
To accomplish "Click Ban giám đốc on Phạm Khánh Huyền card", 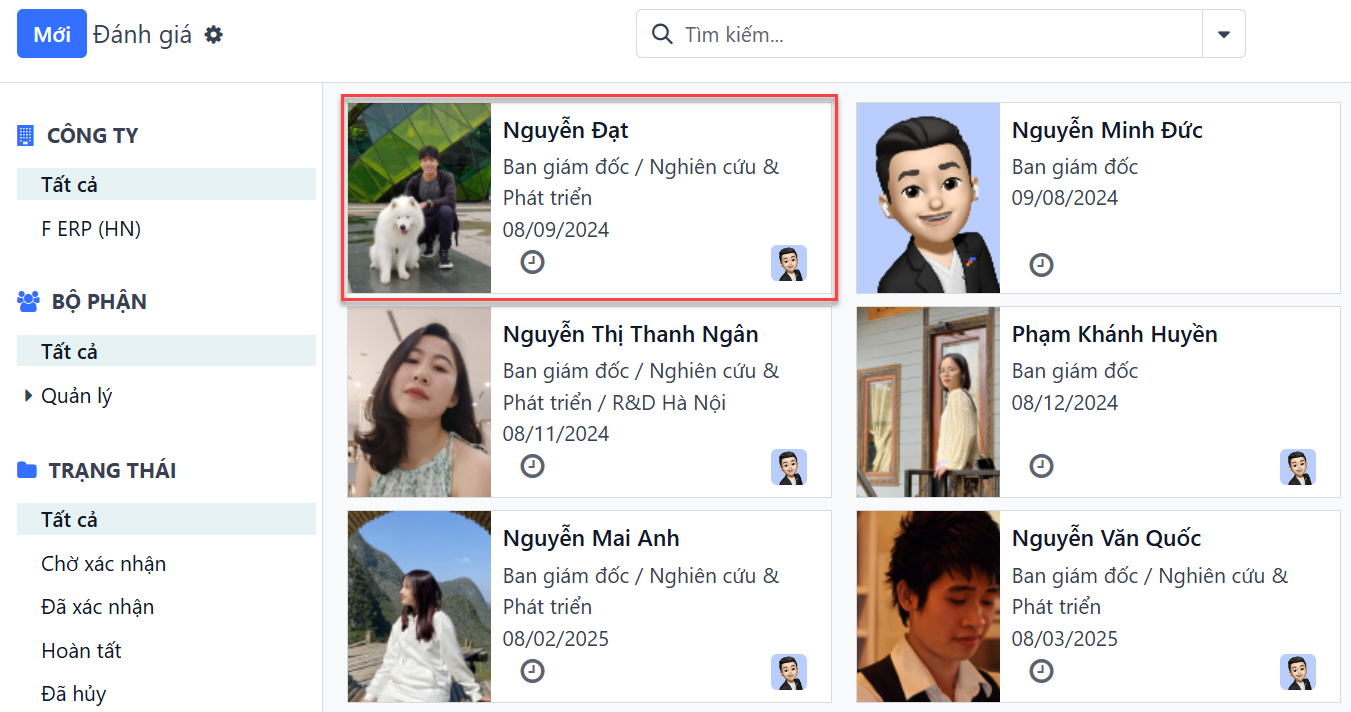I will click(1075, 371).
